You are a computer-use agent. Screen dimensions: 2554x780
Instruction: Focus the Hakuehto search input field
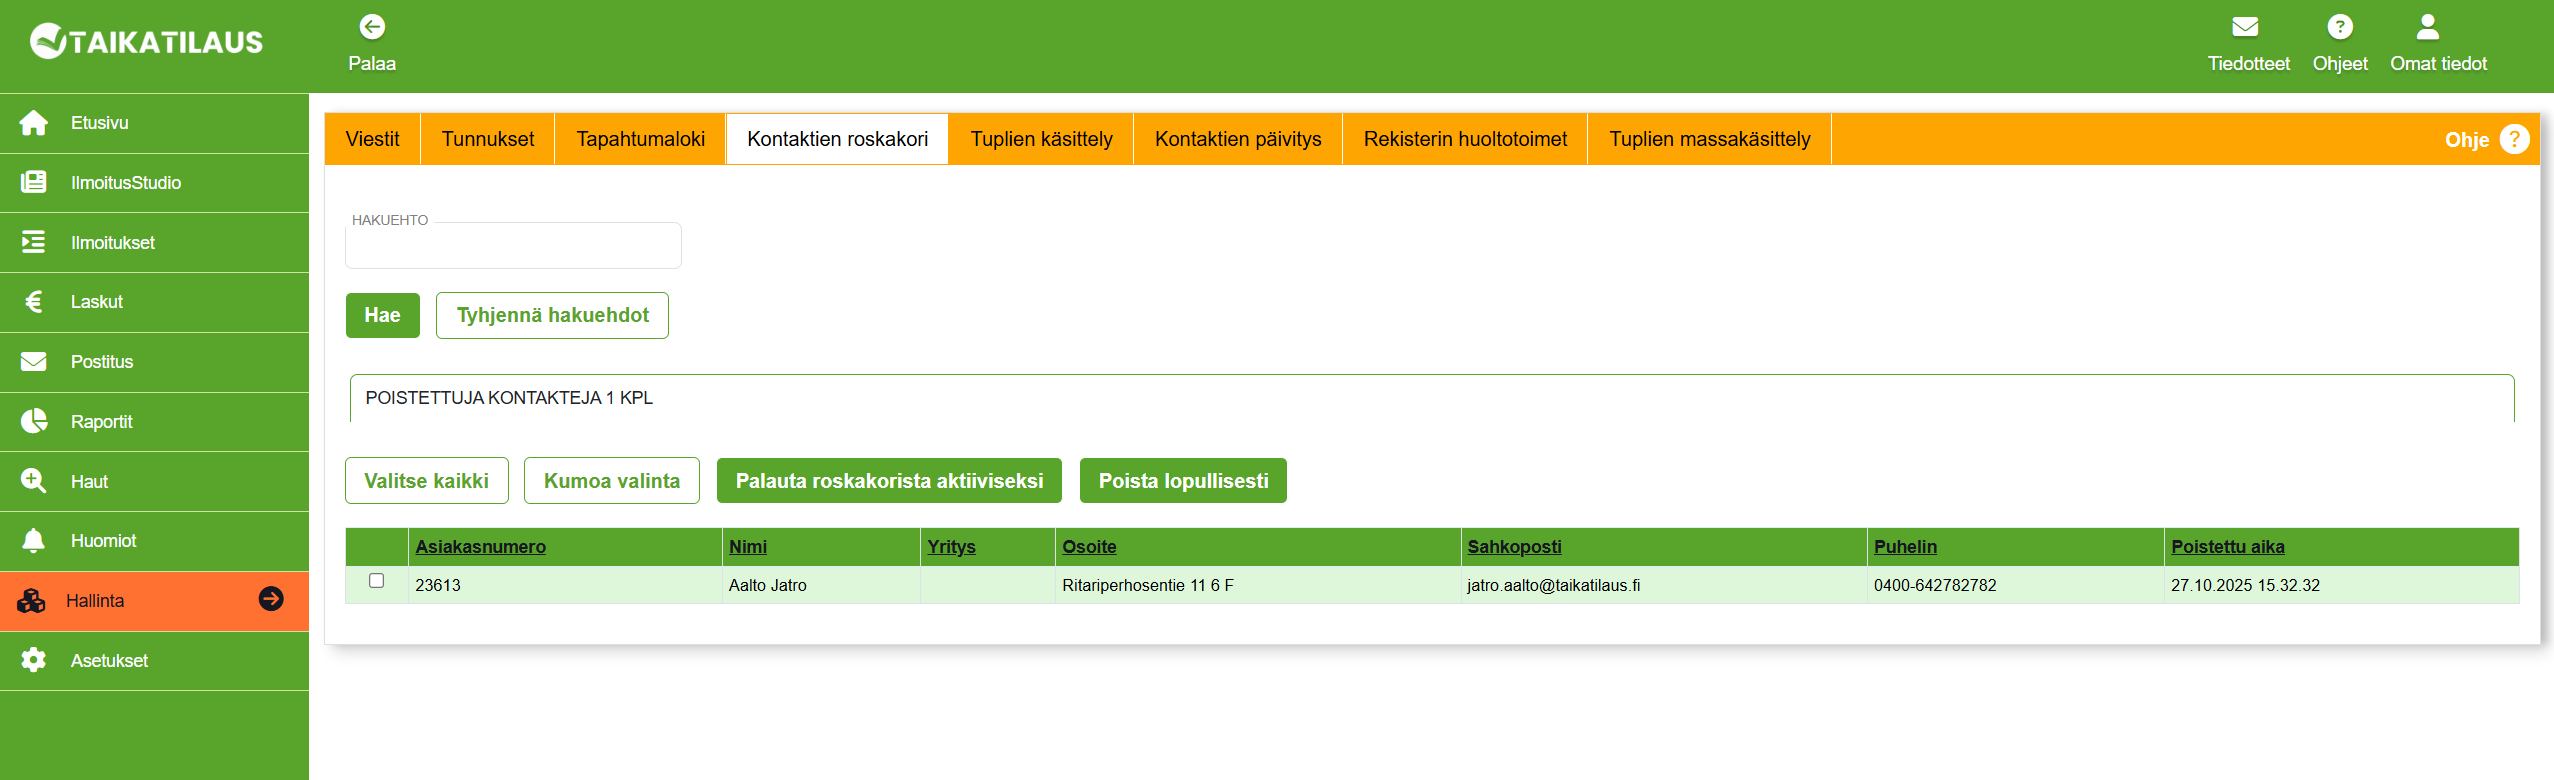(513, 247)
